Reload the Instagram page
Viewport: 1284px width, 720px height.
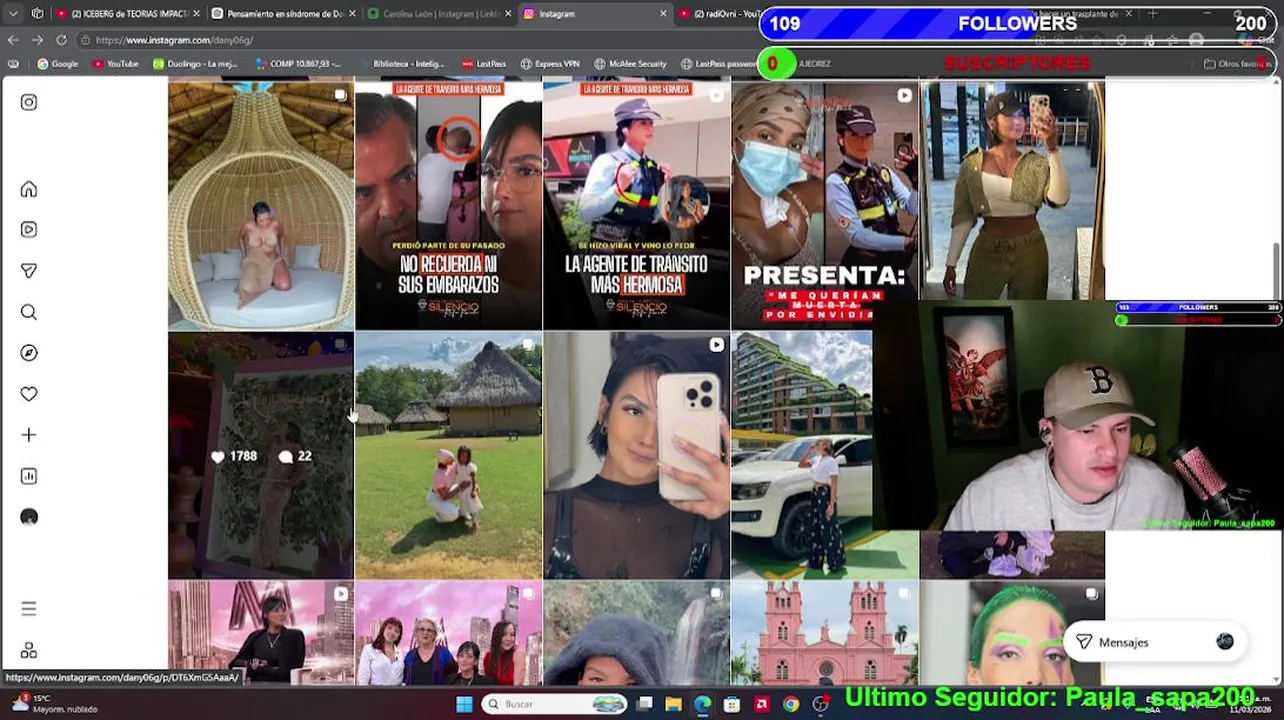[x=61, y=40]
